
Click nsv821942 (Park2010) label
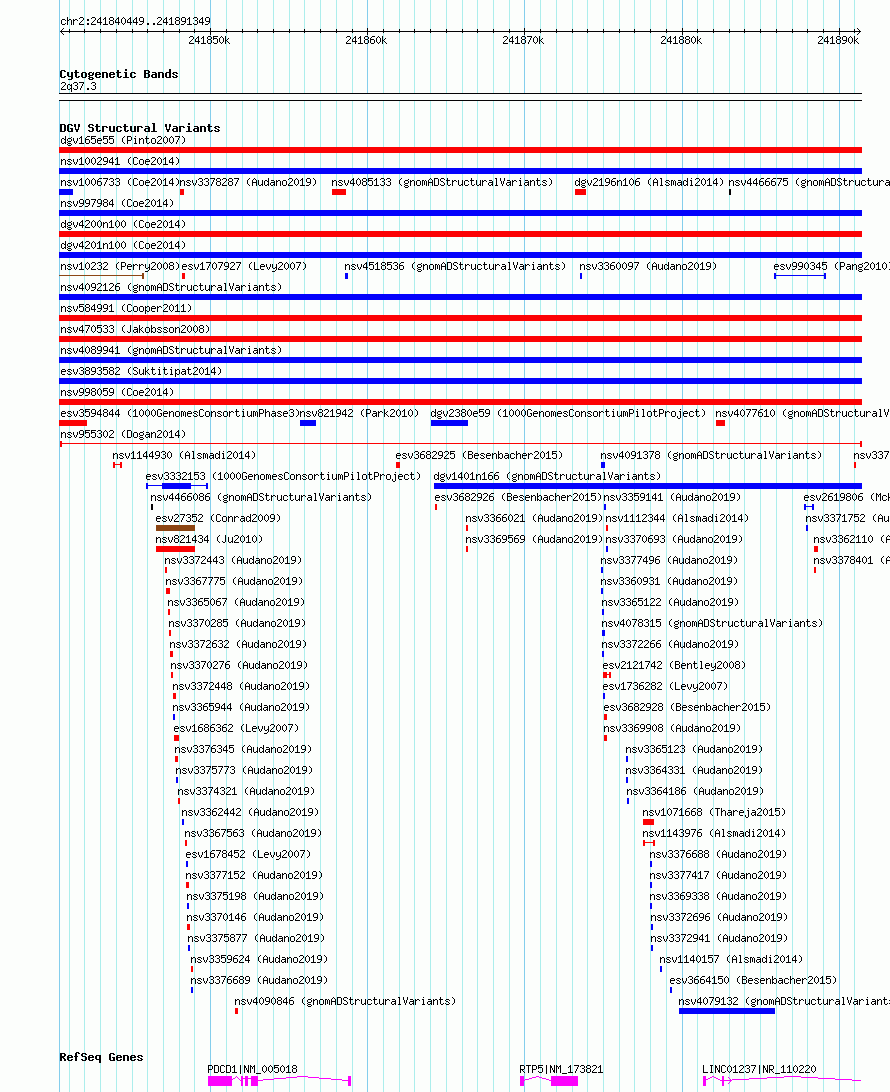[359, 413]
